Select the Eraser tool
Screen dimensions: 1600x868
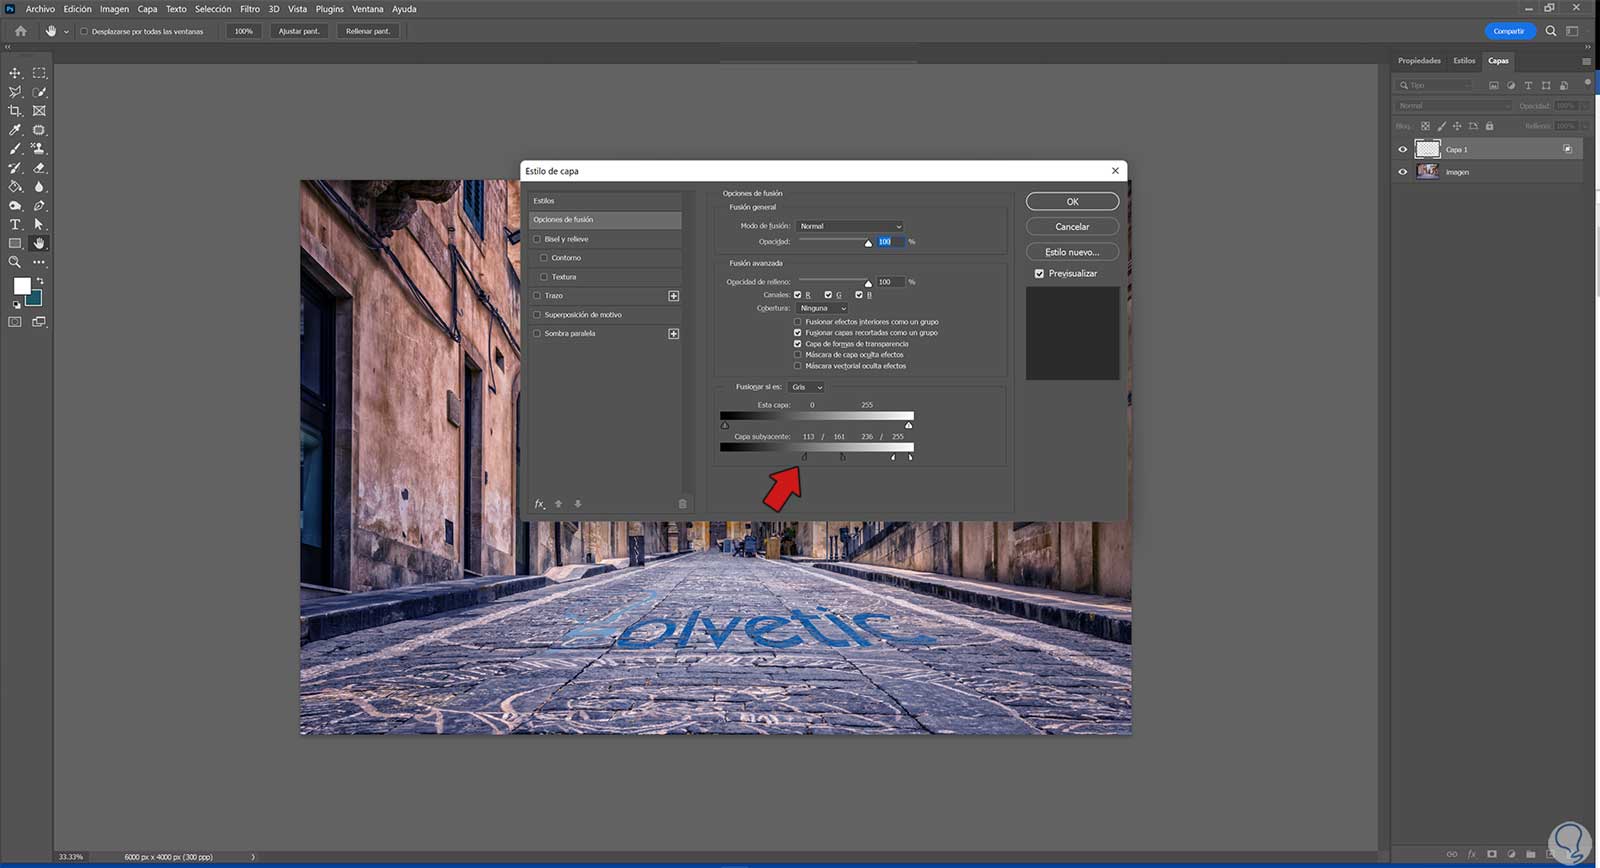click(39, 168)
